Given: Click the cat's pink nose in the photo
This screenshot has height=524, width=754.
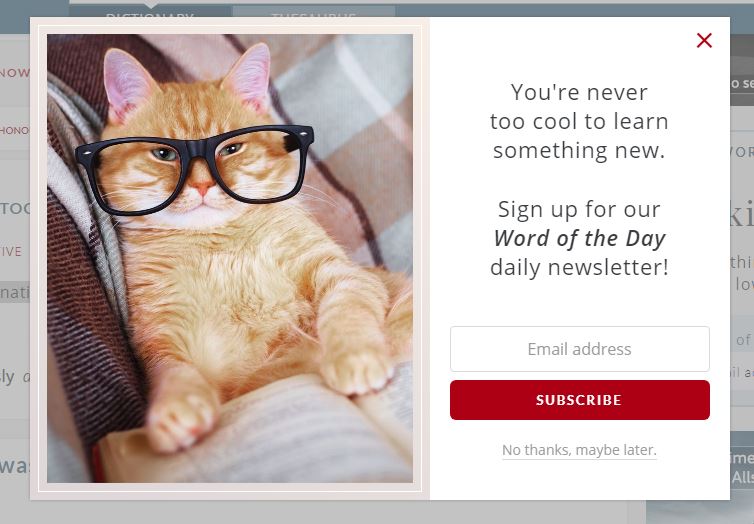Looking at the screenshot, I should click(x=201, y=186).
